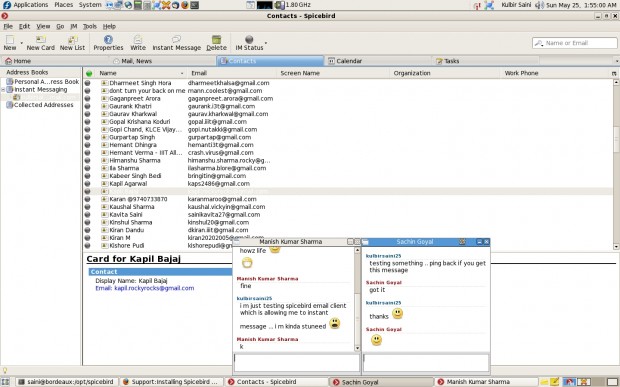Click the New toolbar icon
The height and width of the screenshot is (387, 620).
click(9, 40)
